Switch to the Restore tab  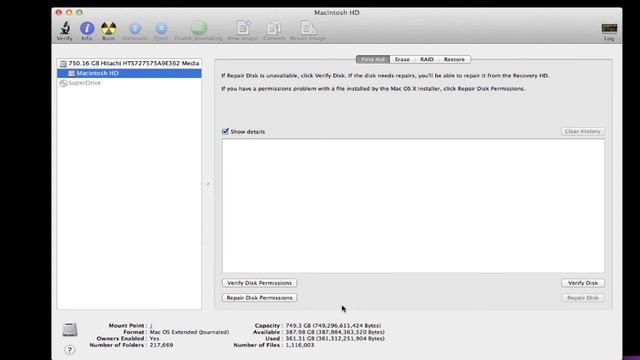454,60
